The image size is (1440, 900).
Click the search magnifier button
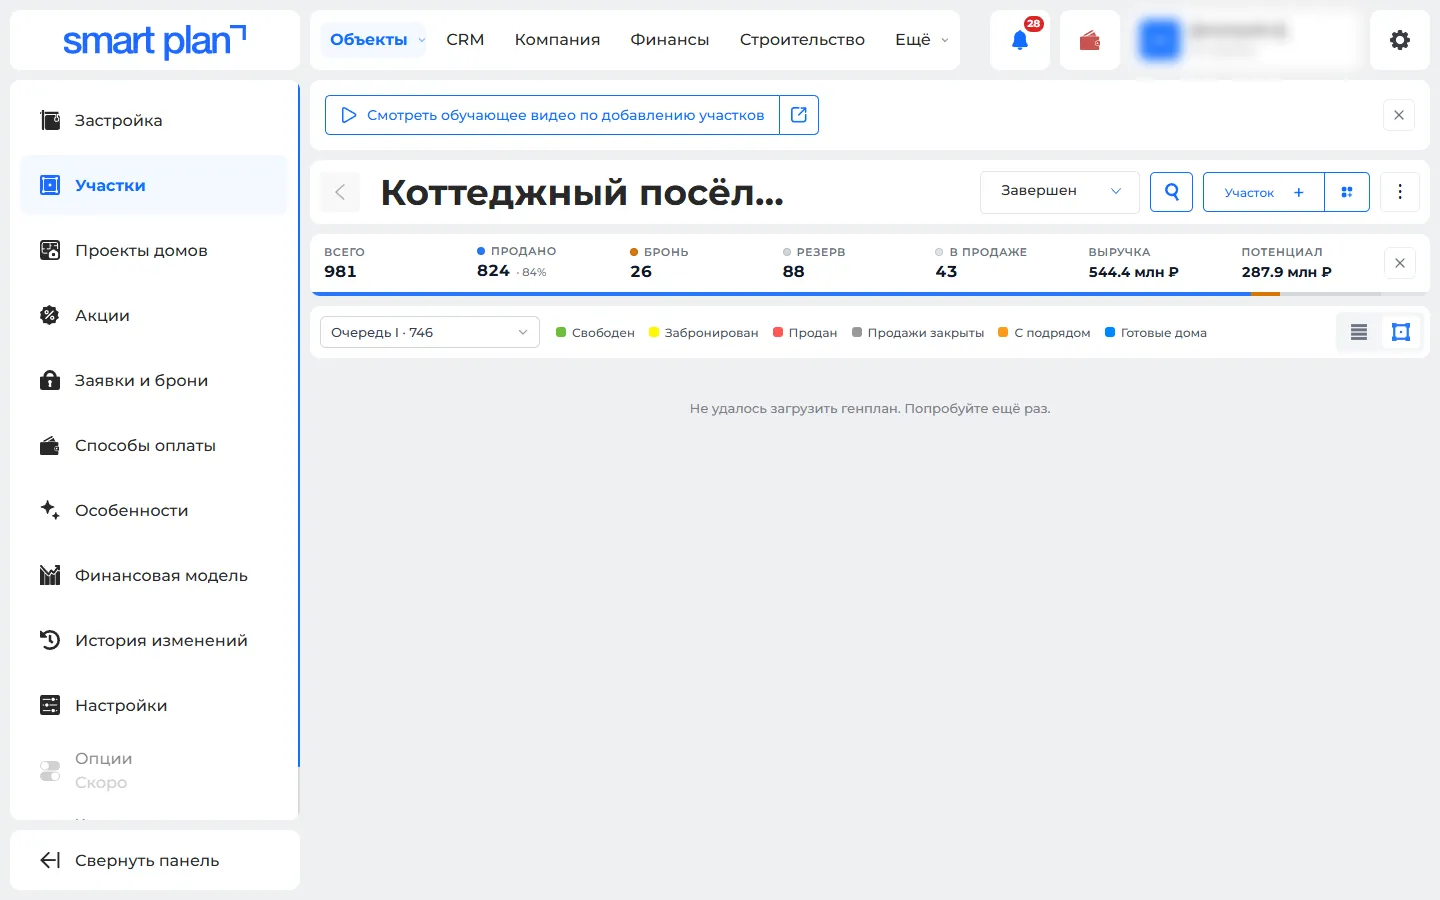coord(1172,192)
